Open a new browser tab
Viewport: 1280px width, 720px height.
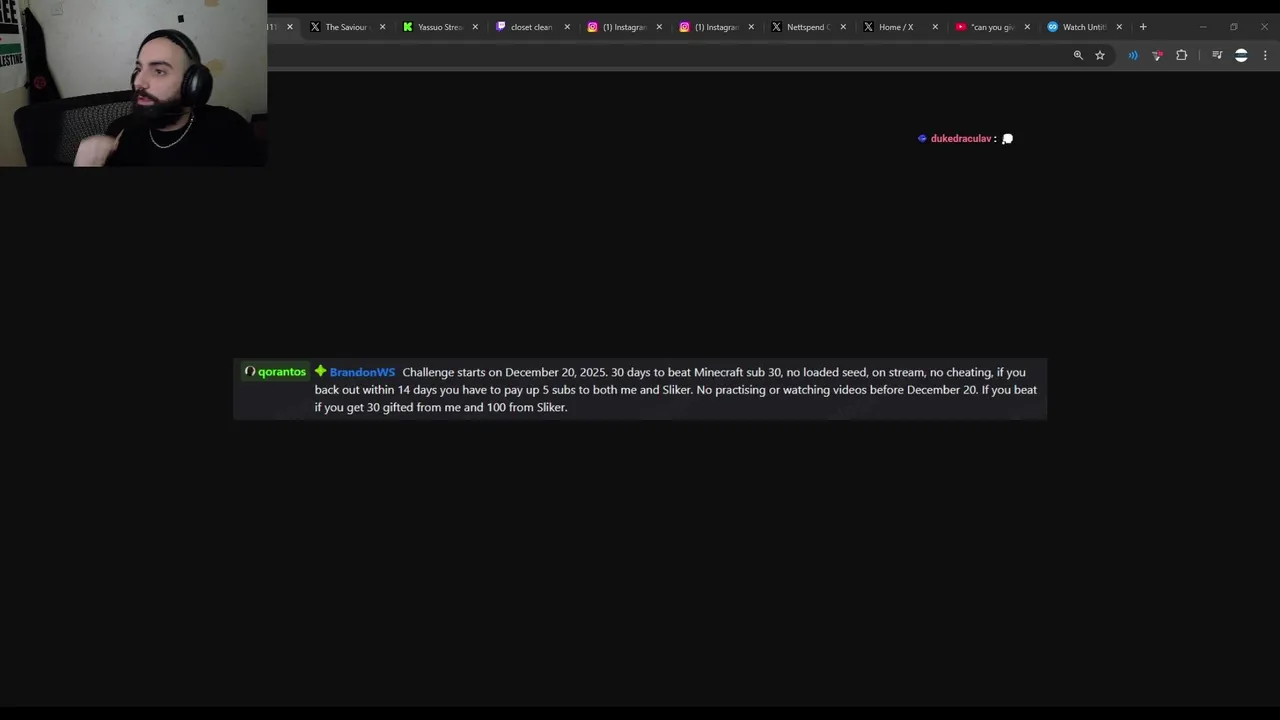(1143, 27)
